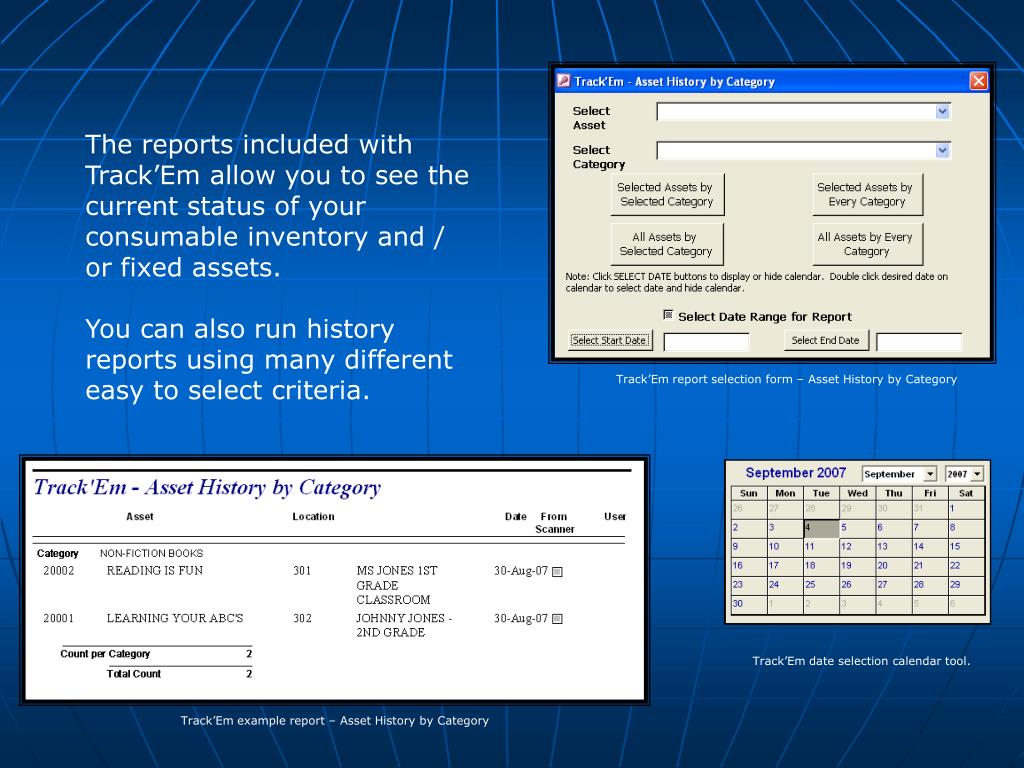Screen dimensions: 1024x768
Task: Pick September 30 on the calendar
Action: [x=748, y=604]
